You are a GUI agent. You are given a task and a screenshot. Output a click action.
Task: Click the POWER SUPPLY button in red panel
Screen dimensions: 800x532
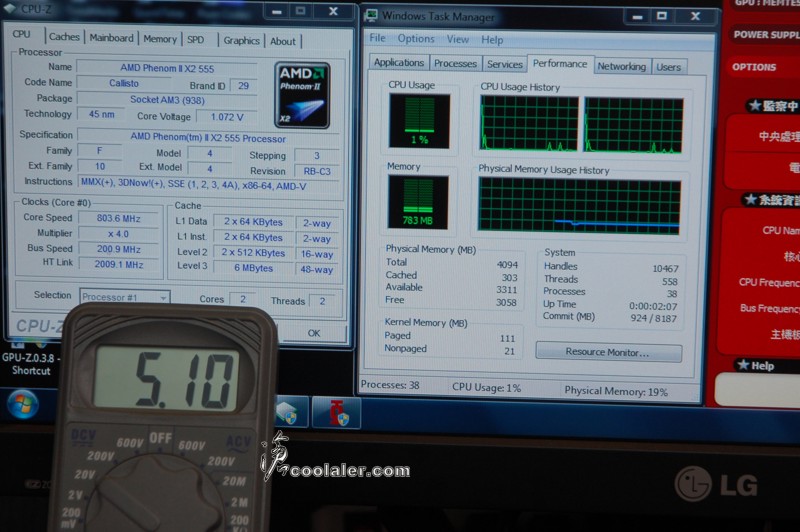pos(765,35)
